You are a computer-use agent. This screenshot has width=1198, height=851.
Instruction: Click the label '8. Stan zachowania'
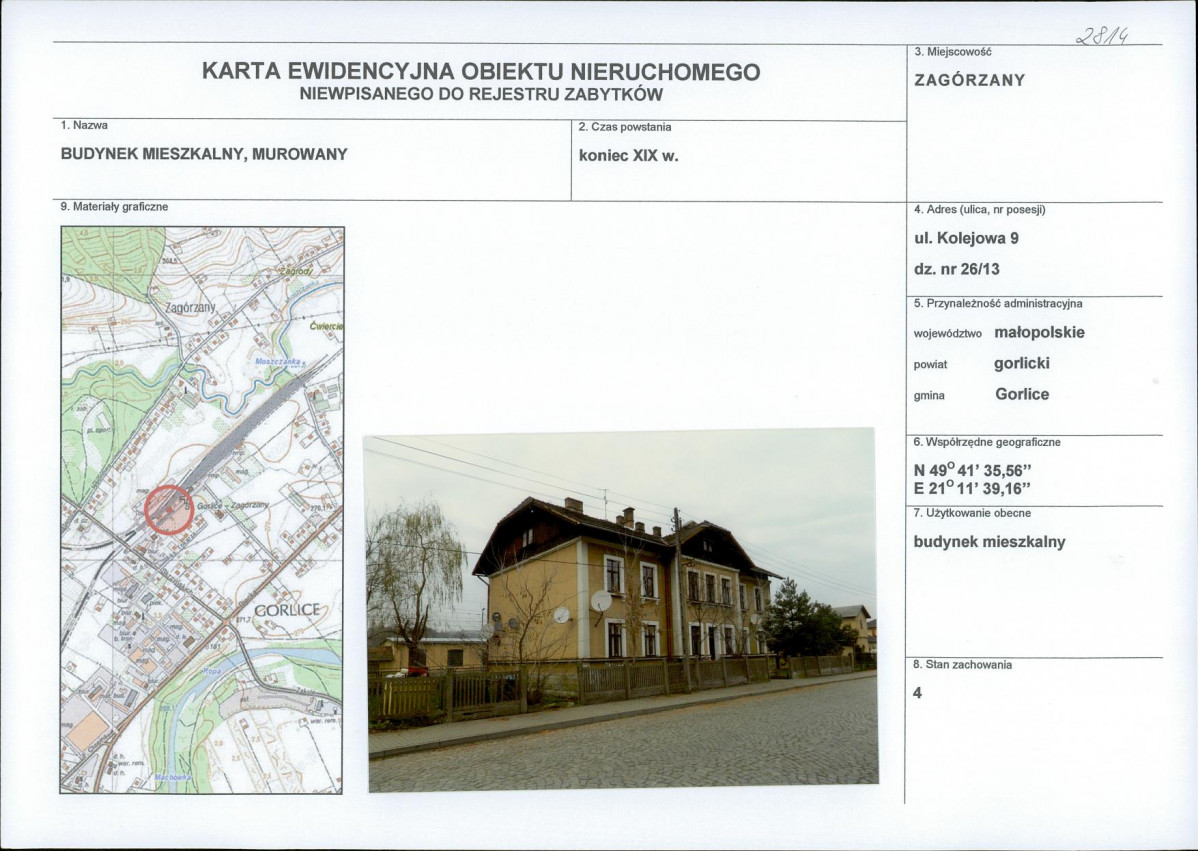[963, 665]
